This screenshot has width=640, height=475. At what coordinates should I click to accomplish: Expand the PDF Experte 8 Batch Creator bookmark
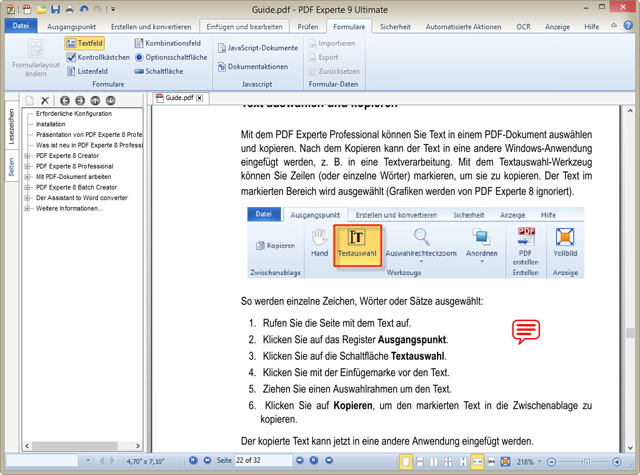tap(27, 187)
